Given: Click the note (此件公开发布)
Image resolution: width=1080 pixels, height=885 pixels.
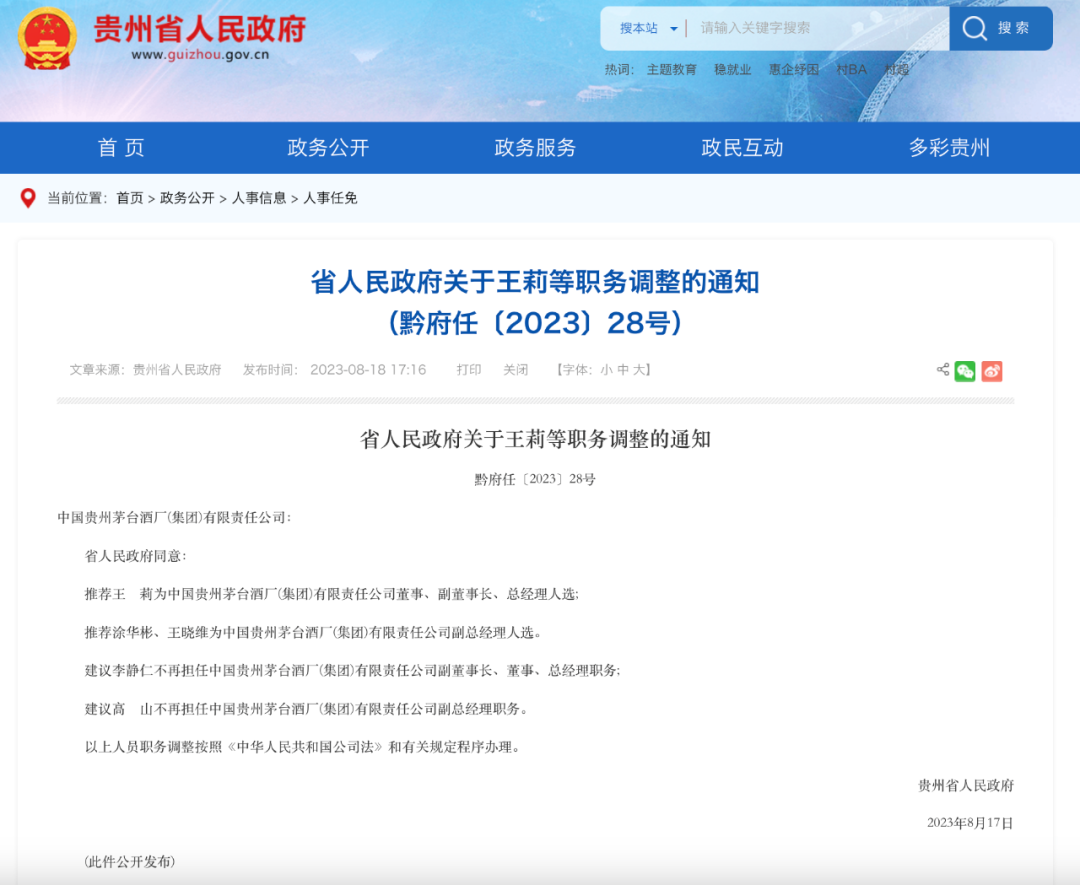Looking at the screenshot, I should 130,862.
